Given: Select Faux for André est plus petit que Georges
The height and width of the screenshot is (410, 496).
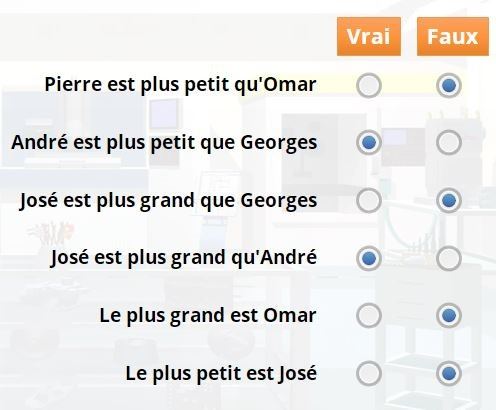Looking at the screenshot, I should point(449,143).
